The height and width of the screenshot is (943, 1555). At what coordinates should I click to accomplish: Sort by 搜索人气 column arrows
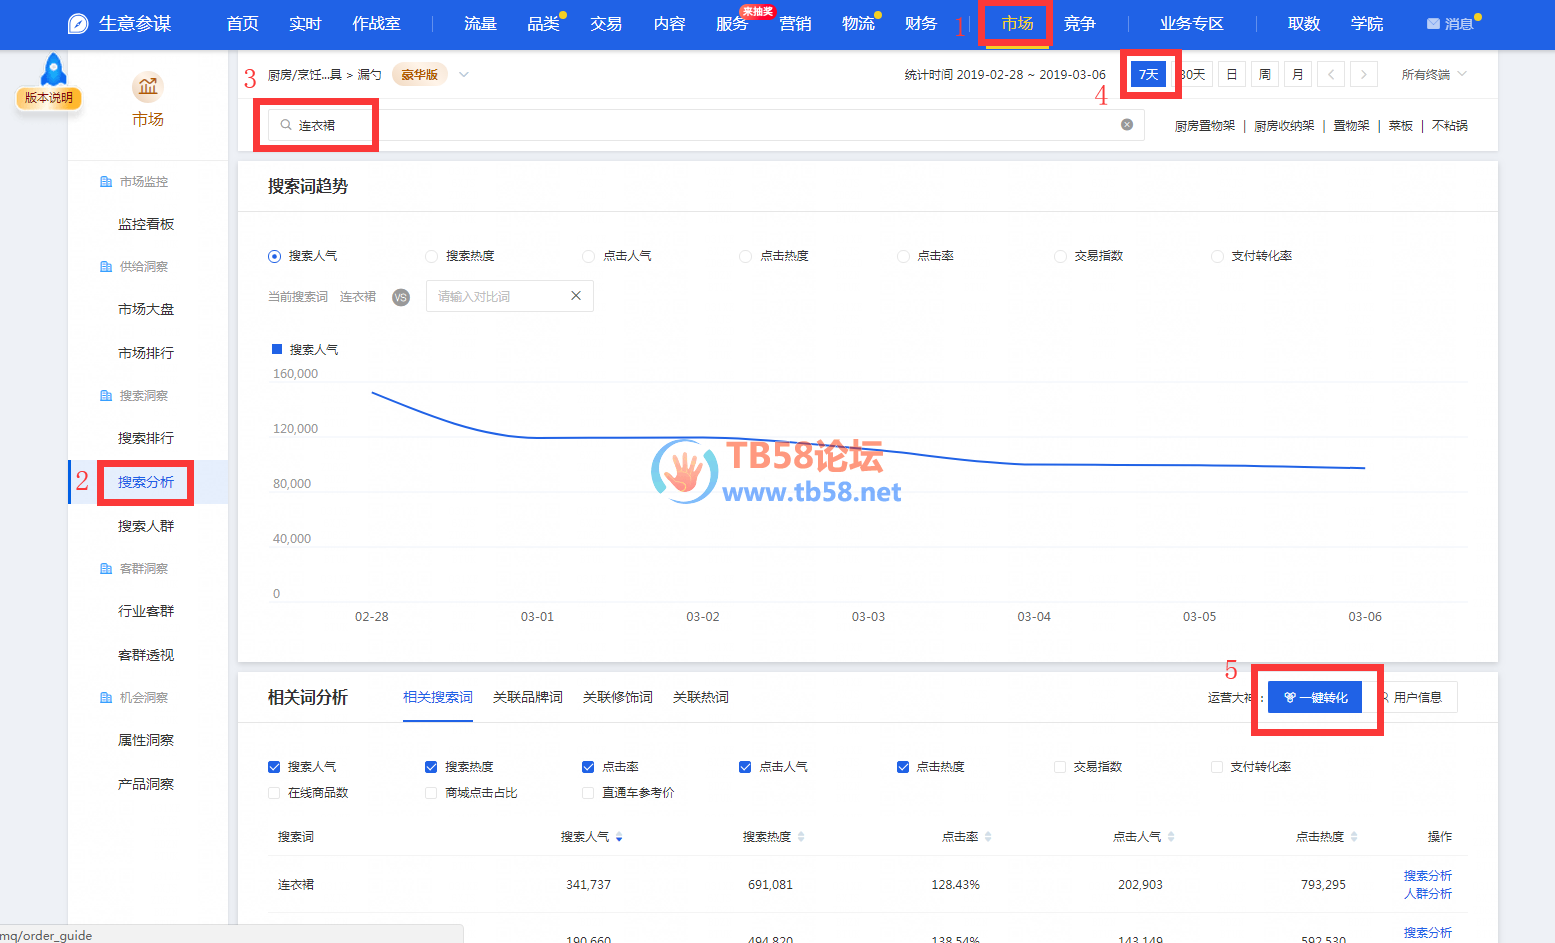(619, 837)
